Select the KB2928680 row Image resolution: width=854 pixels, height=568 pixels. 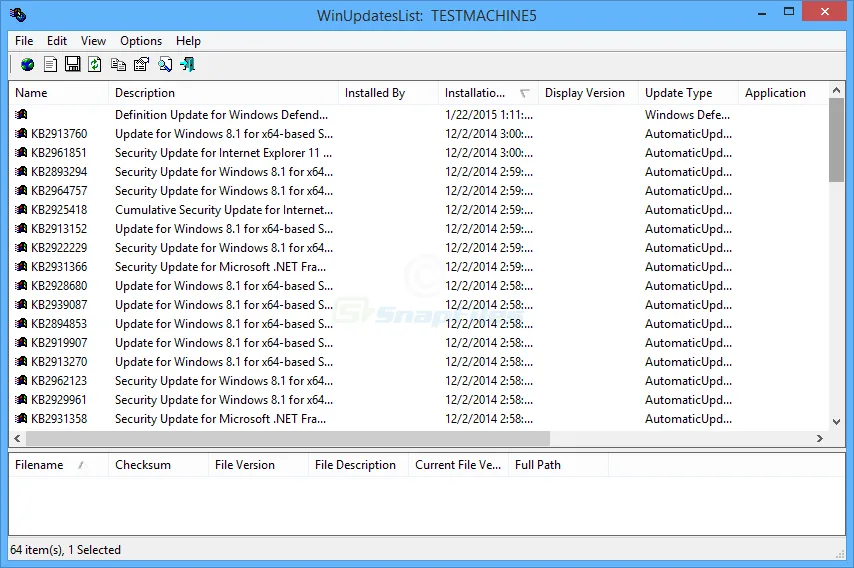pyautogui.click(x=419, y=285)
